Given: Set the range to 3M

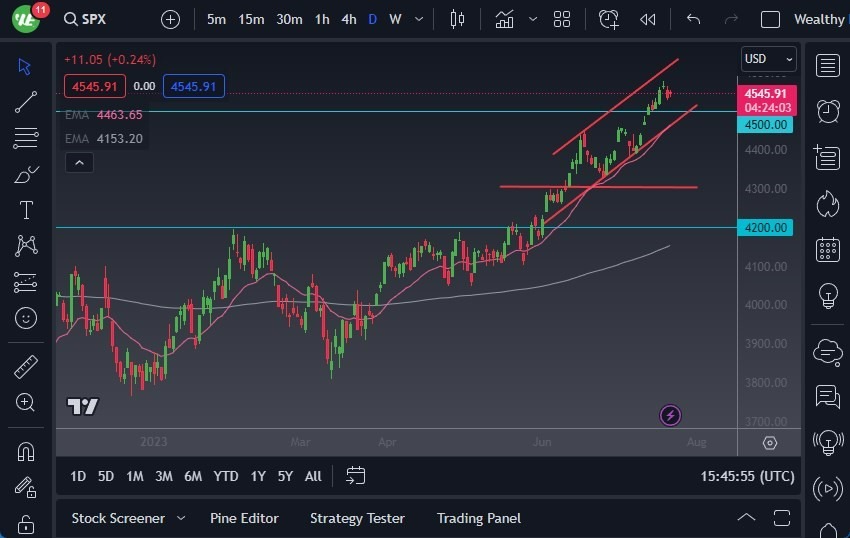Looking at the screenshot, I should click(164, 476).
